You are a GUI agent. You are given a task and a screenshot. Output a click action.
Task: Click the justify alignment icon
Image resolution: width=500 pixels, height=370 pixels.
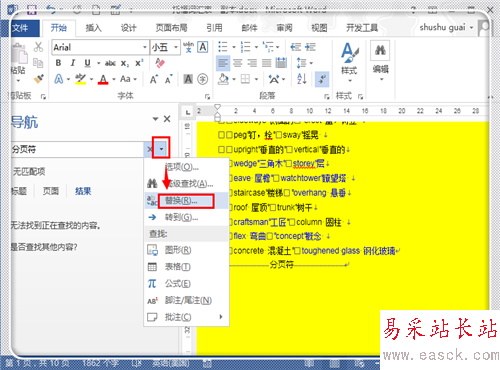(x=266, y=63)
